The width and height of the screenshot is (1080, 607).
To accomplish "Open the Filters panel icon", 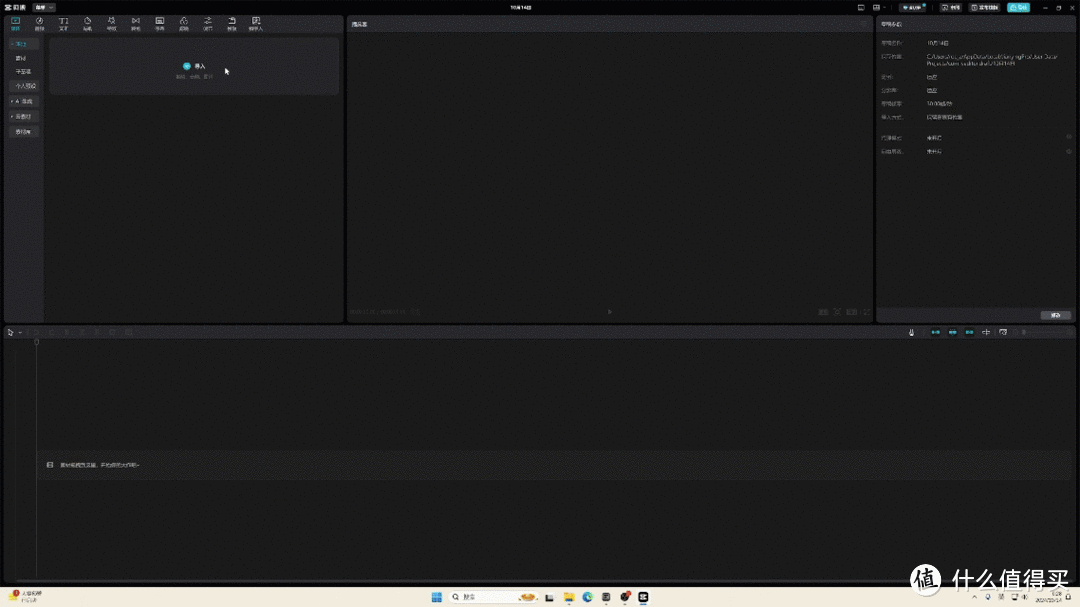I will point(184,23).
